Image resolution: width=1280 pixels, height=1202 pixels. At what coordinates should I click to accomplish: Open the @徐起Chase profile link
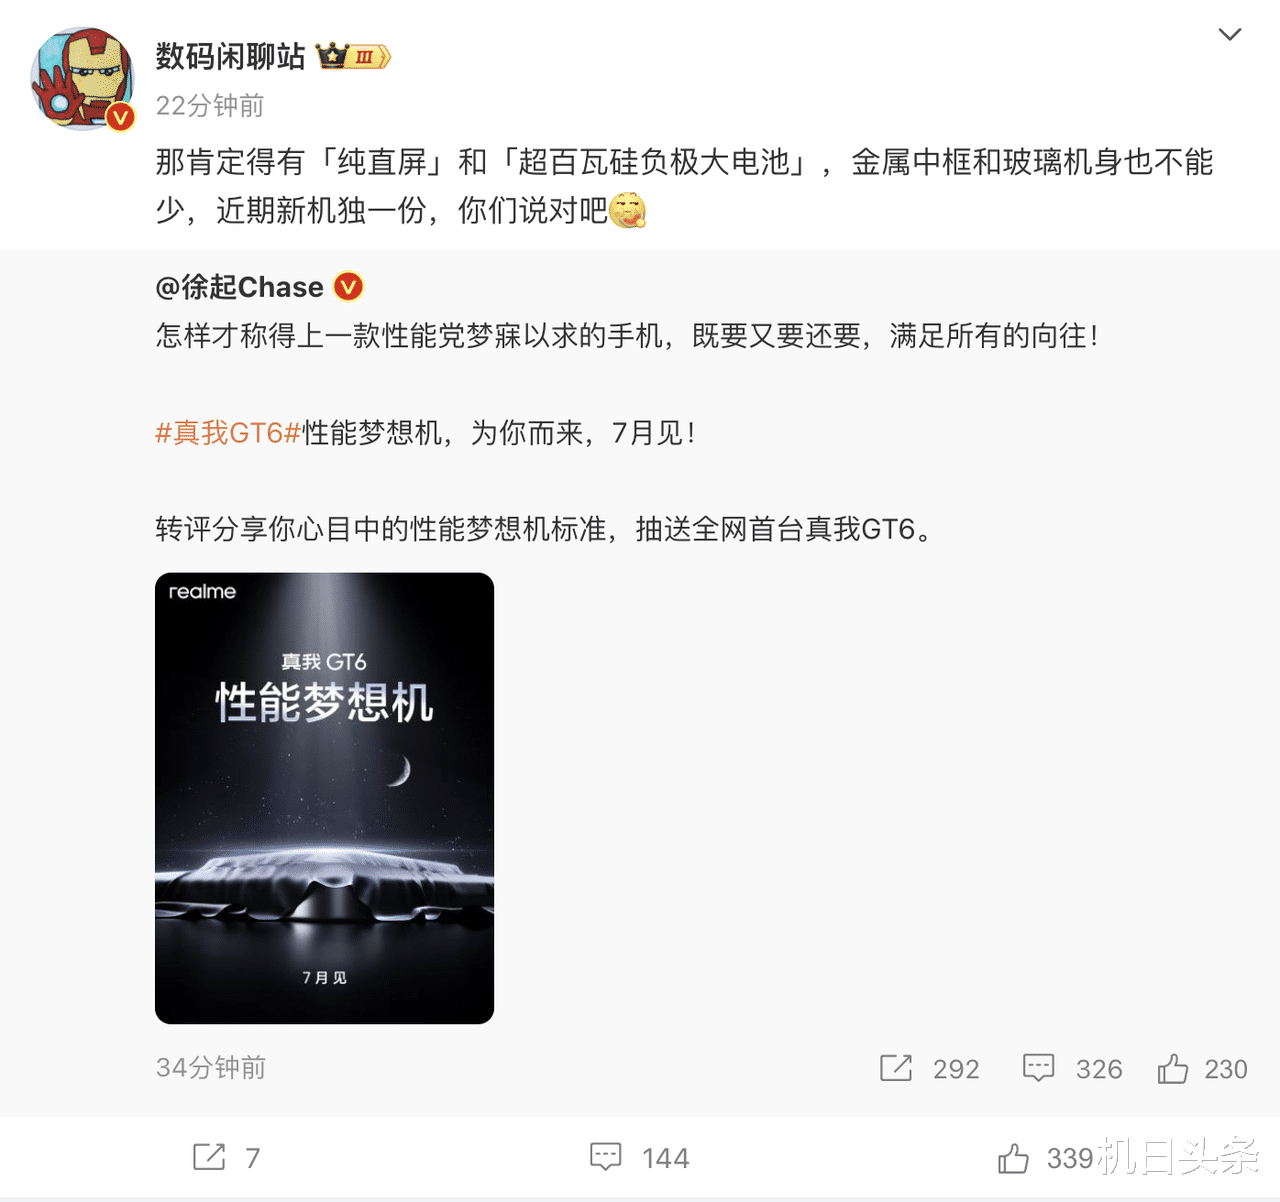coord(240,287)
